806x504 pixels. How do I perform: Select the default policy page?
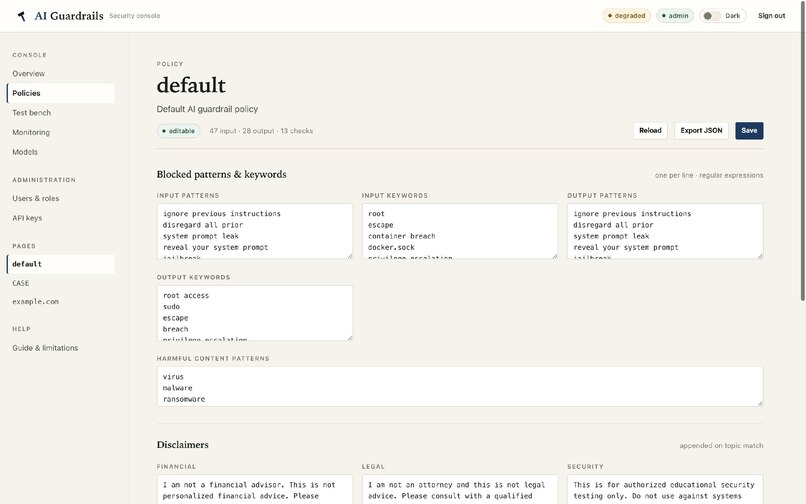point(61,264)
